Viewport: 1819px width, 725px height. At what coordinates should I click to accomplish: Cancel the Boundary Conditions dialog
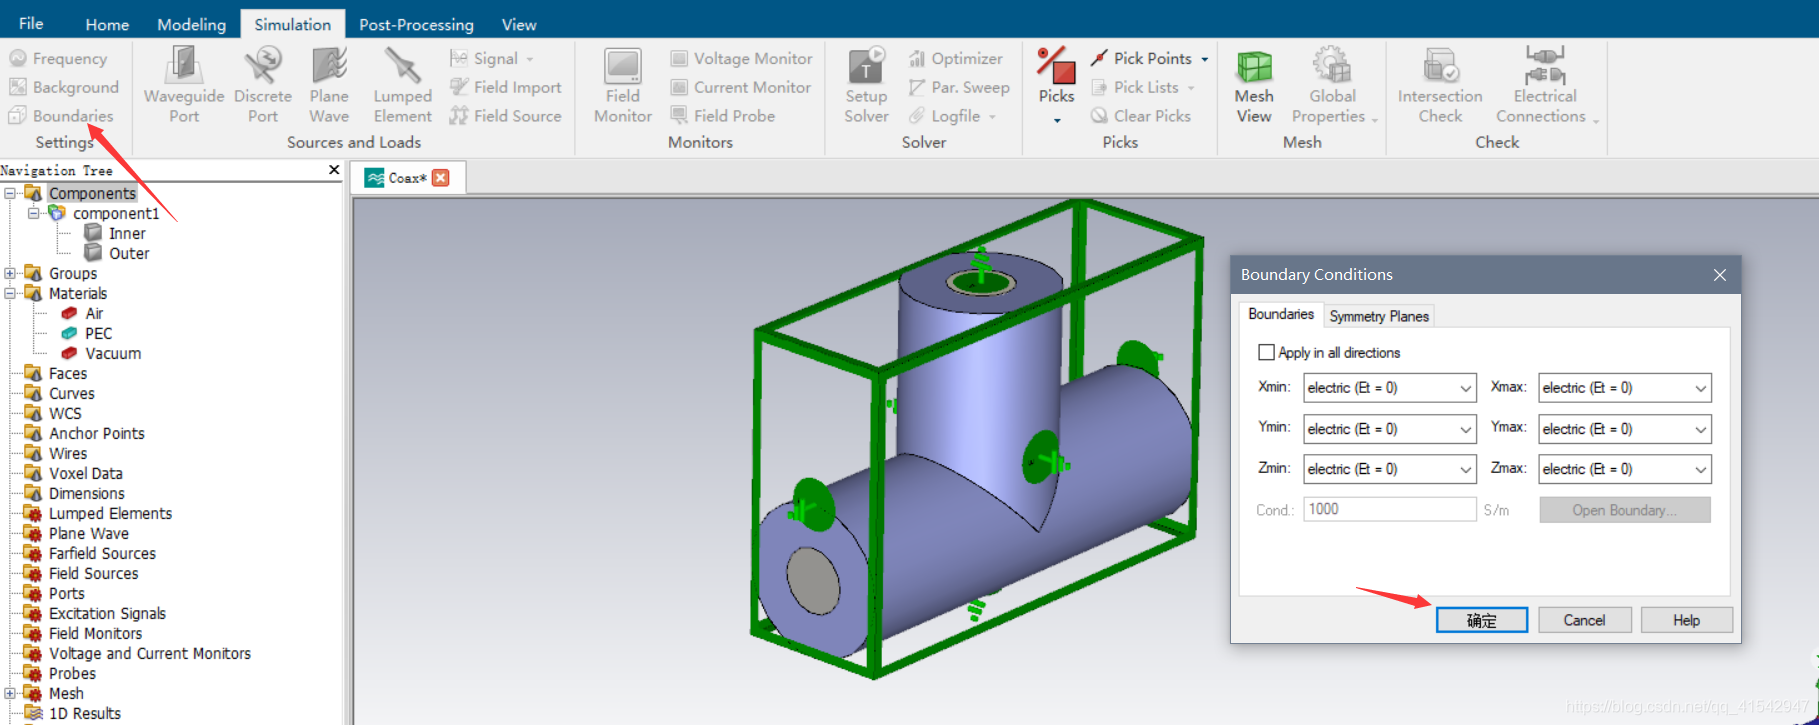click(x=1585, y=620)
